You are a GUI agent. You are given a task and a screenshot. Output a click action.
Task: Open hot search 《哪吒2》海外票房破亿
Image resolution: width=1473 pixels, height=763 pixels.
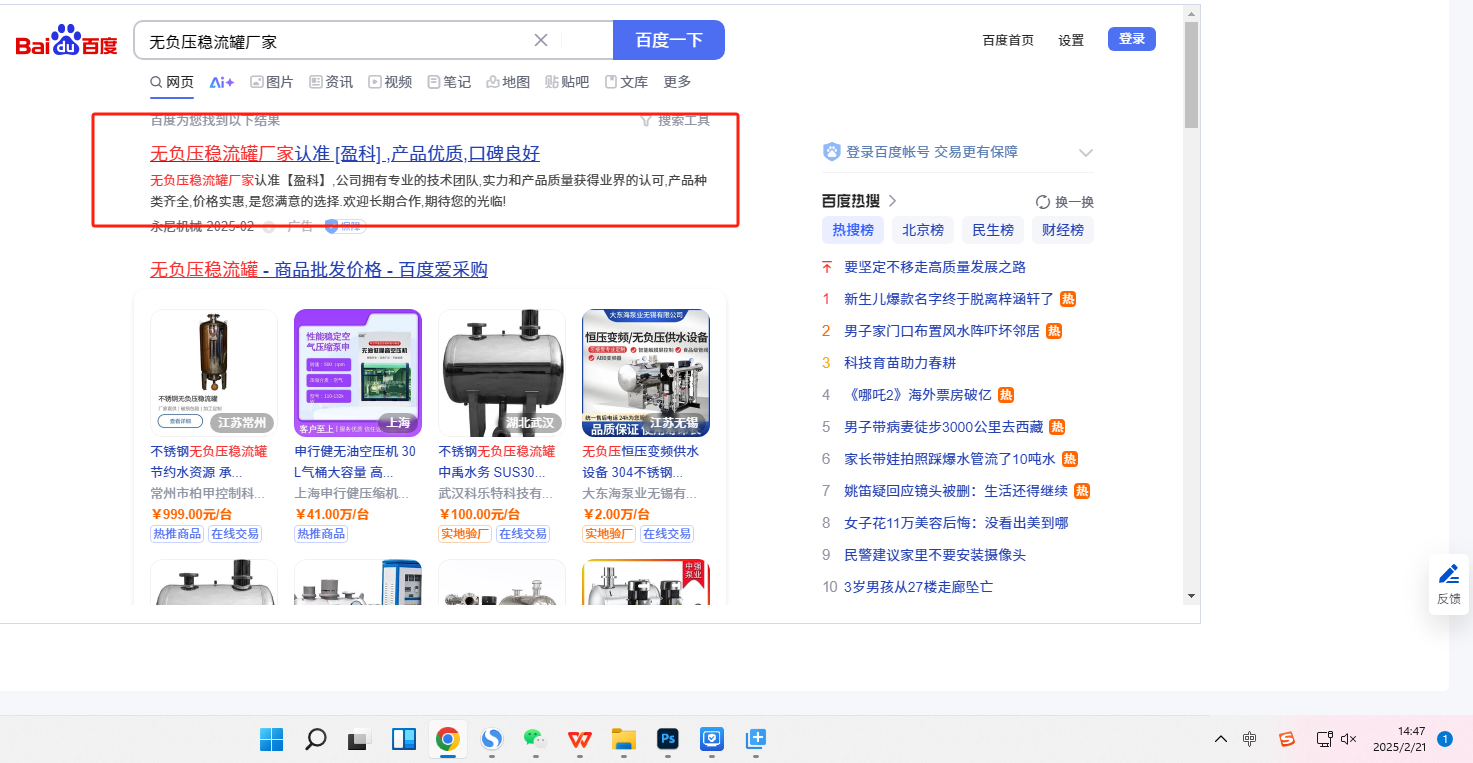tap(919, 395)
